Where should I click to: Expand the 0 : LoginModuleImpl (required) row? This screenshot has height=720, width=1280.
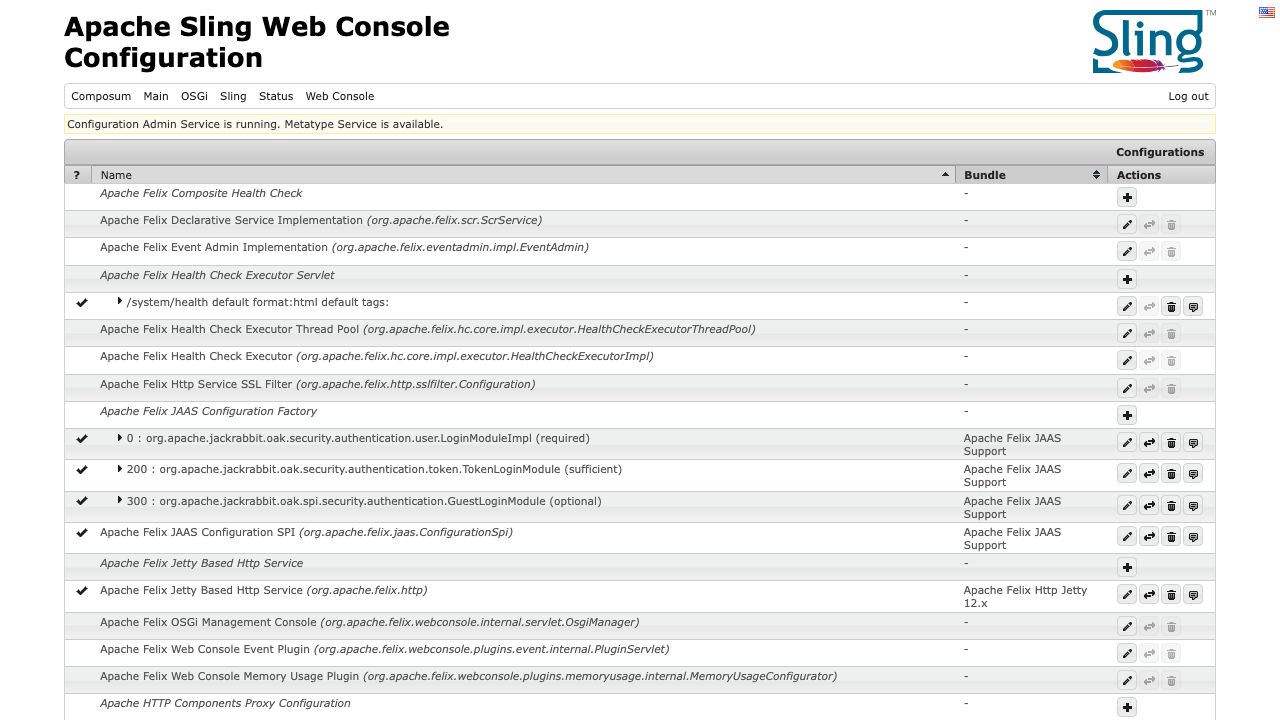point(120,437)
